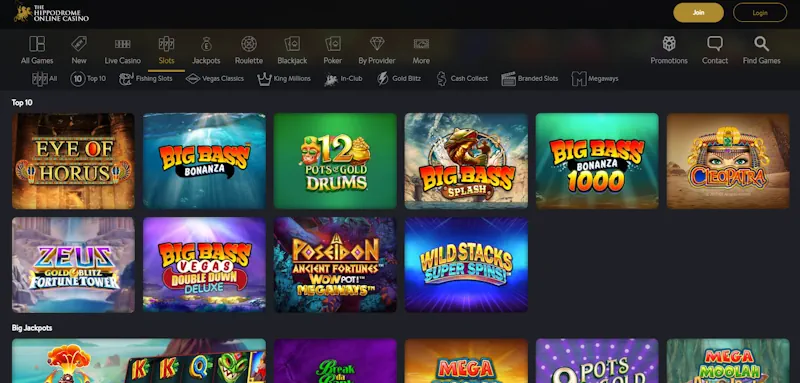The height and width of the screenshot is (383, 800).
Task: Select the Blackjack cards icon
Action: (x=292, y=44)
